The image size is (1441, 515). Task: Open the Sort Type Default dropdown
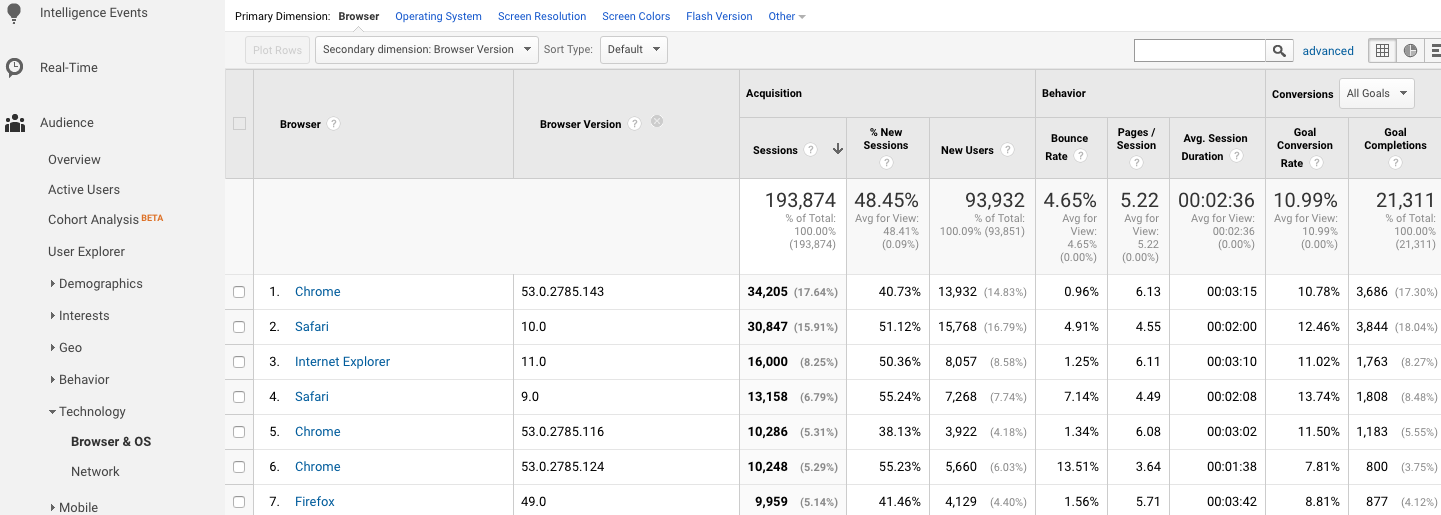[633, 50]
